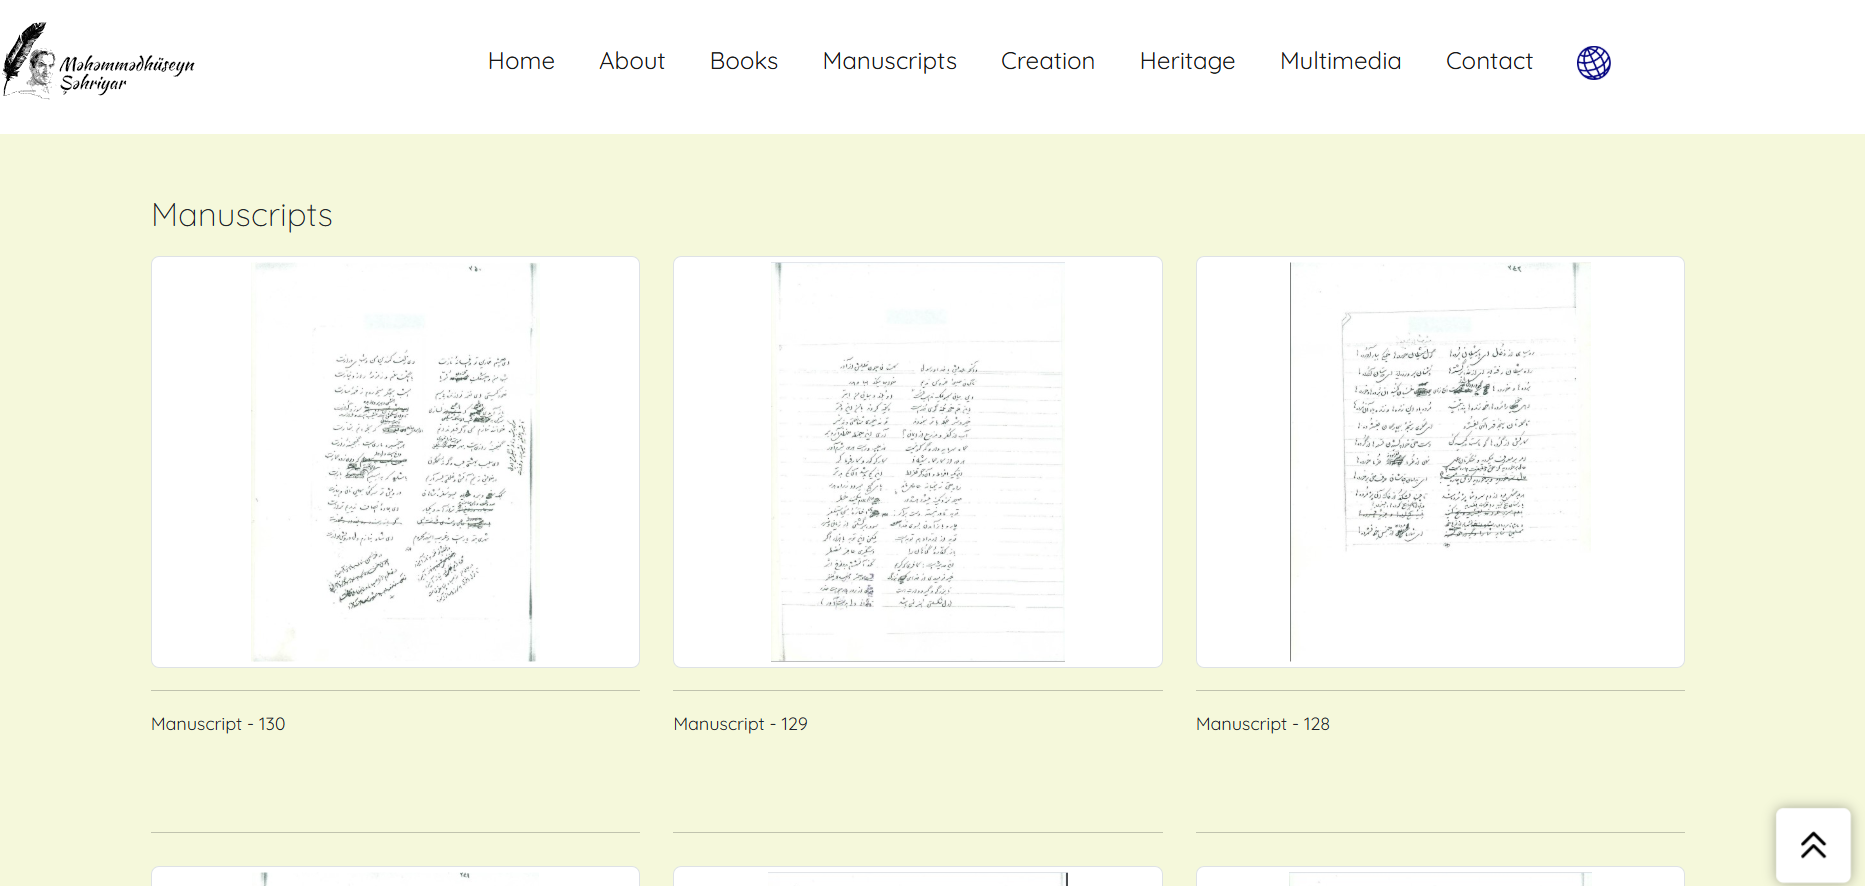Screen dimensions: 1865x886
Task: Click the "Manuscript - 130" title link
Action: pyautogui.click(x=218, y=724)
